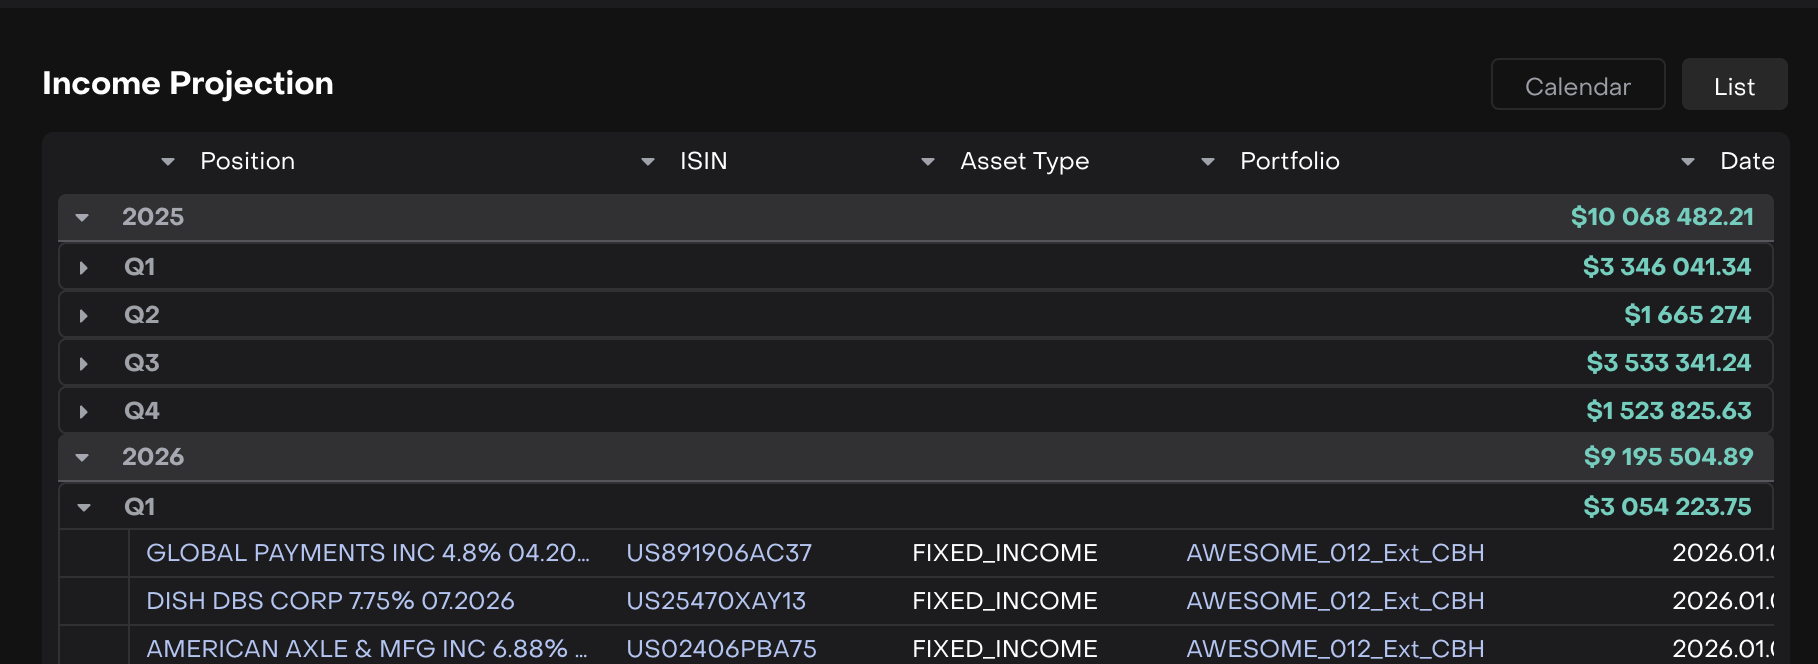Open GLOBAL PAYMENTS INC 4.8% position link
Image resolution: width=1818 pixels, height=664 pixels.
click(x=367, y=553)
